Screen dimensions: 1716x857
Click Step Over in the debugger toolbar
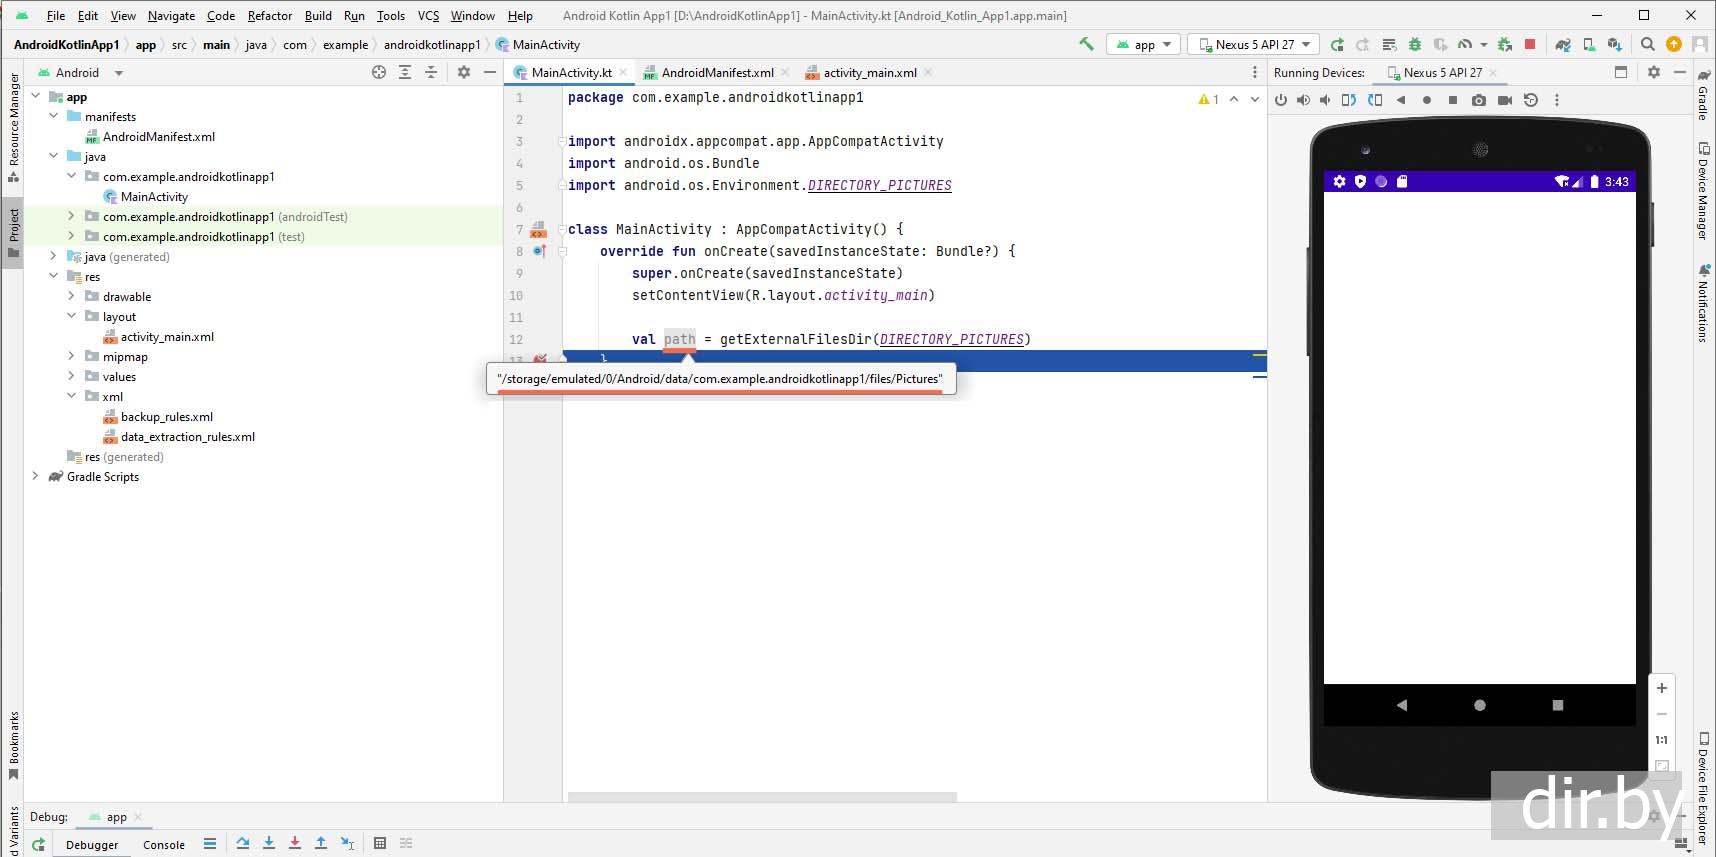click(243, 844)
